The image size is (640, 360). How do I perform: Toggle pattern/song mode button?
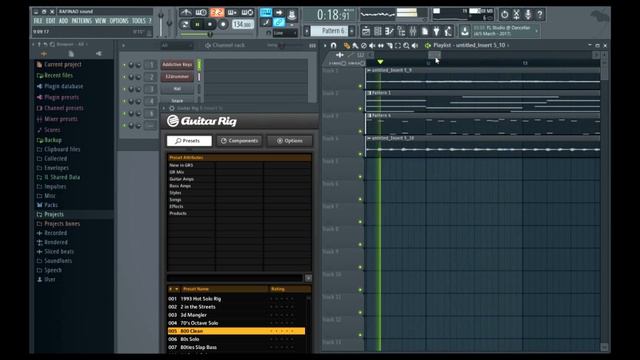tap(185, 24)
